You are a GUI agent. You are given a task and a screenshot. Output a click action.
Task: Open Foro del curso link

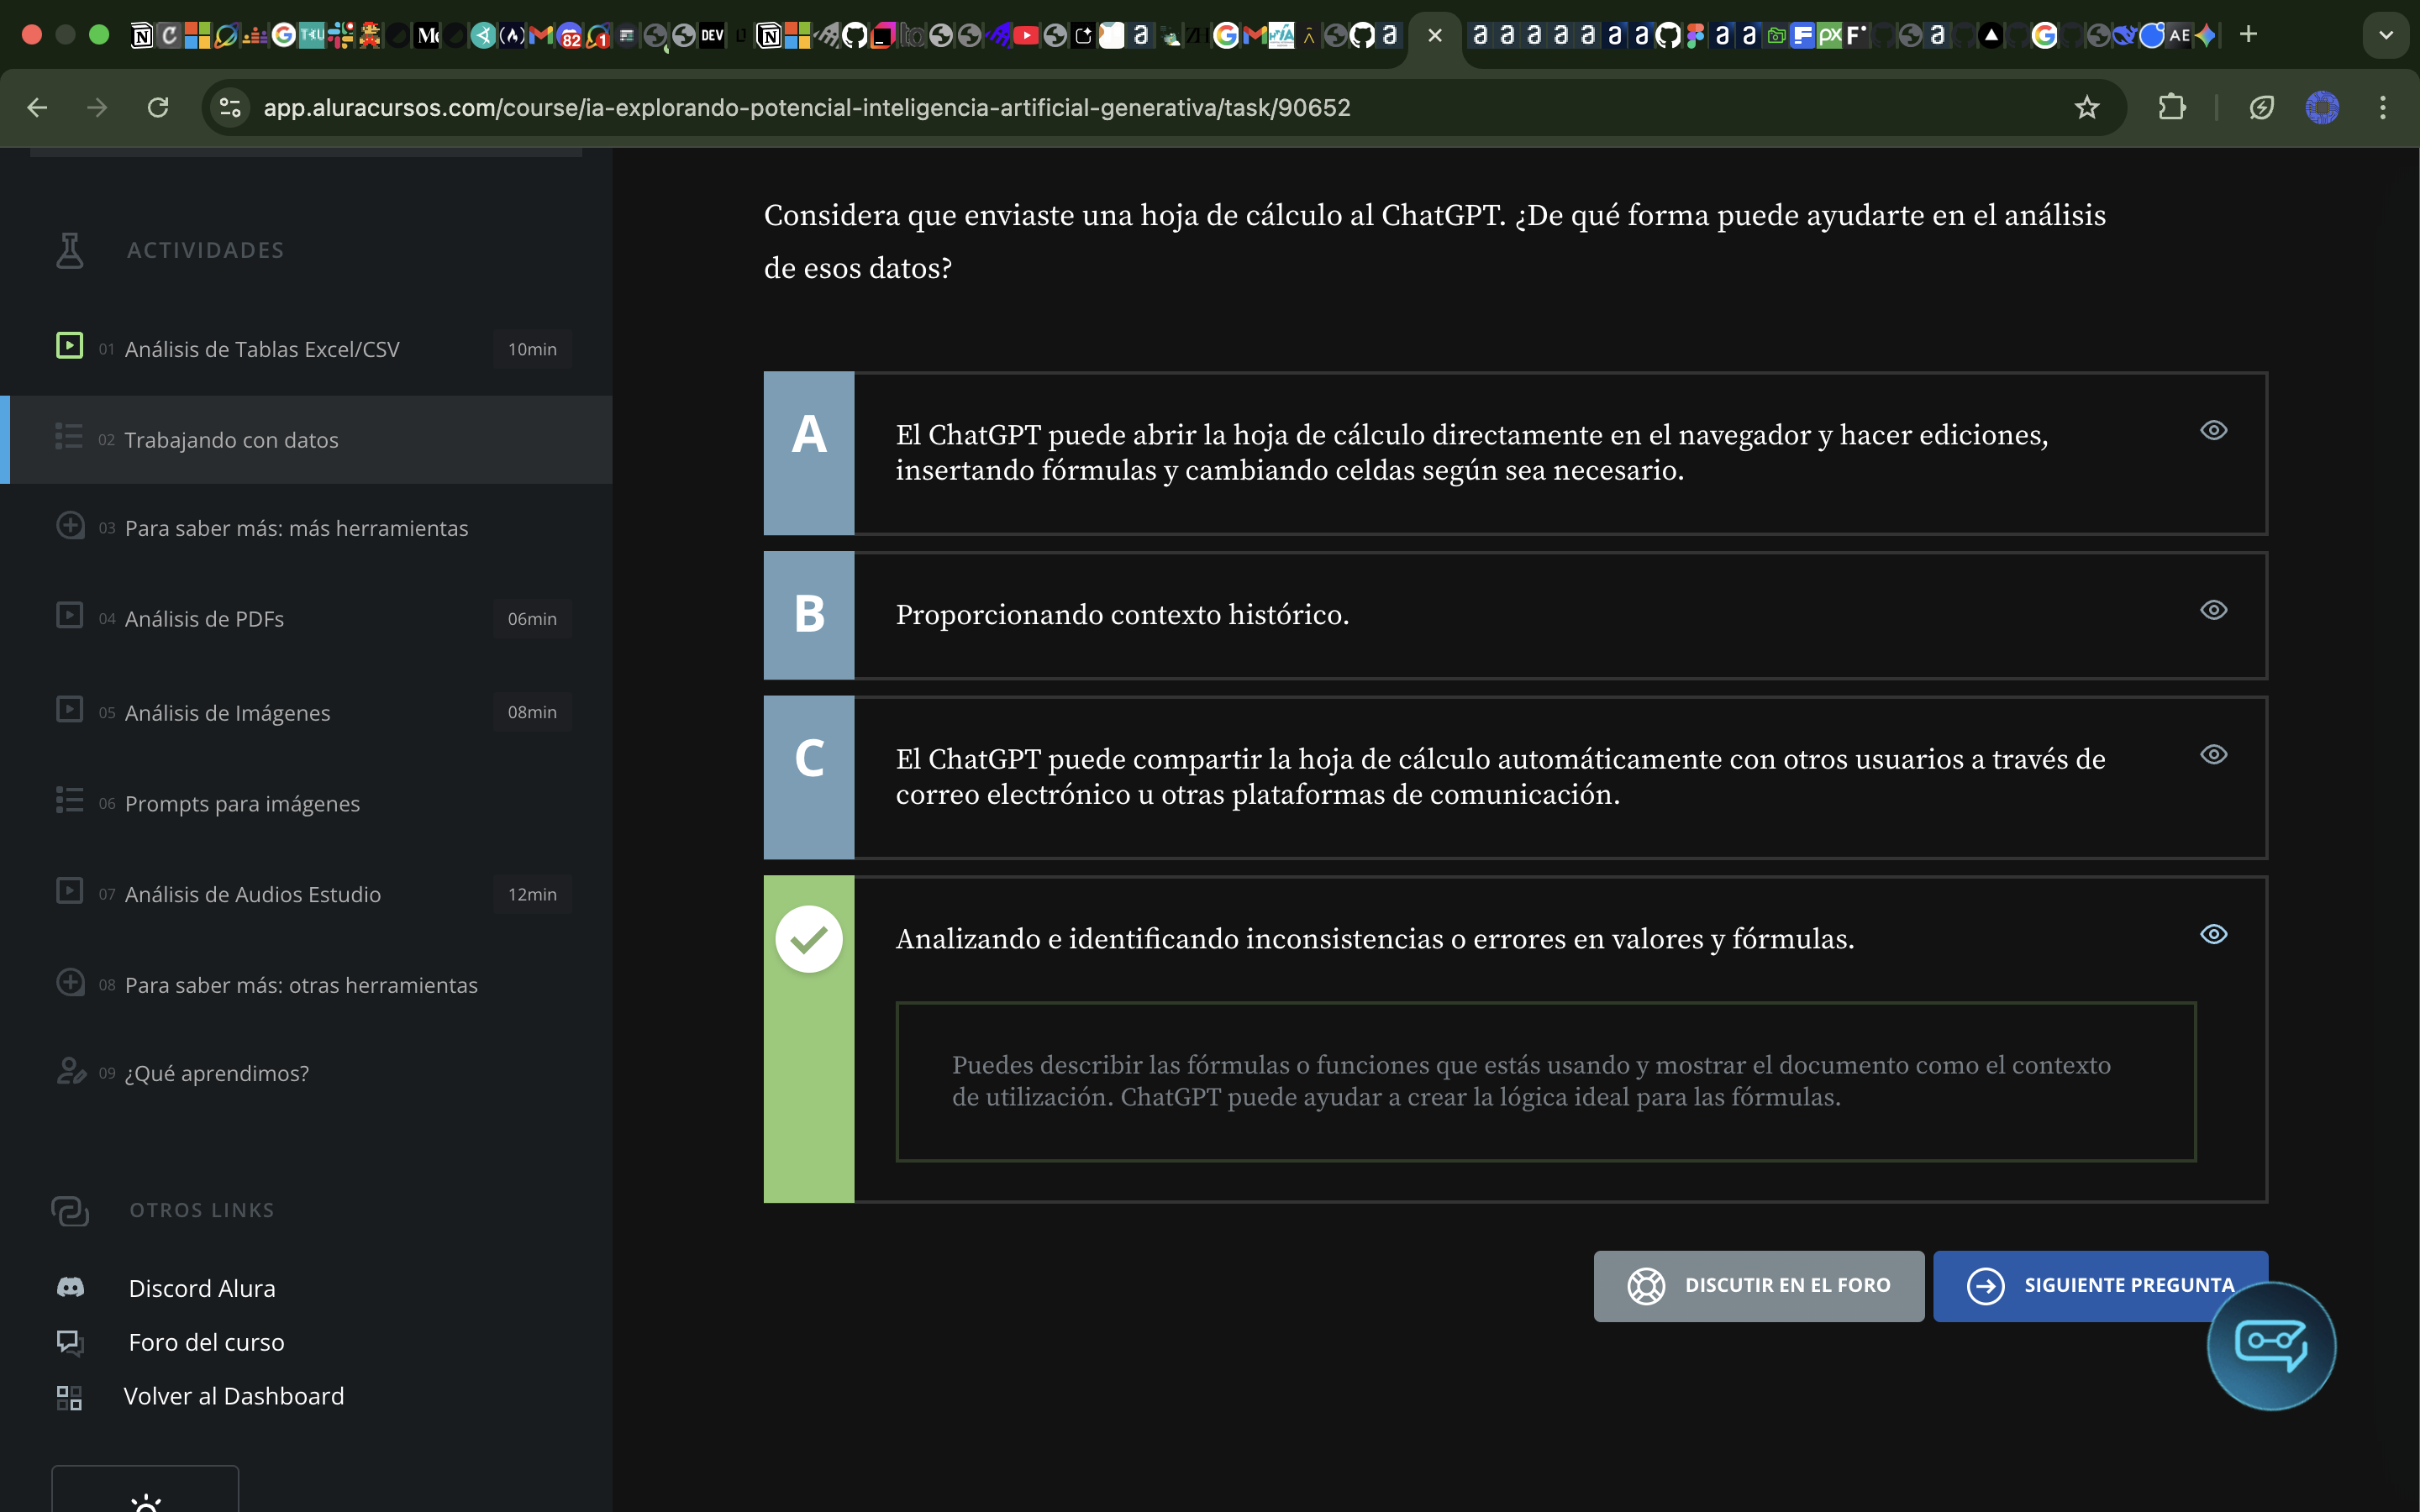coord(206,1342)
